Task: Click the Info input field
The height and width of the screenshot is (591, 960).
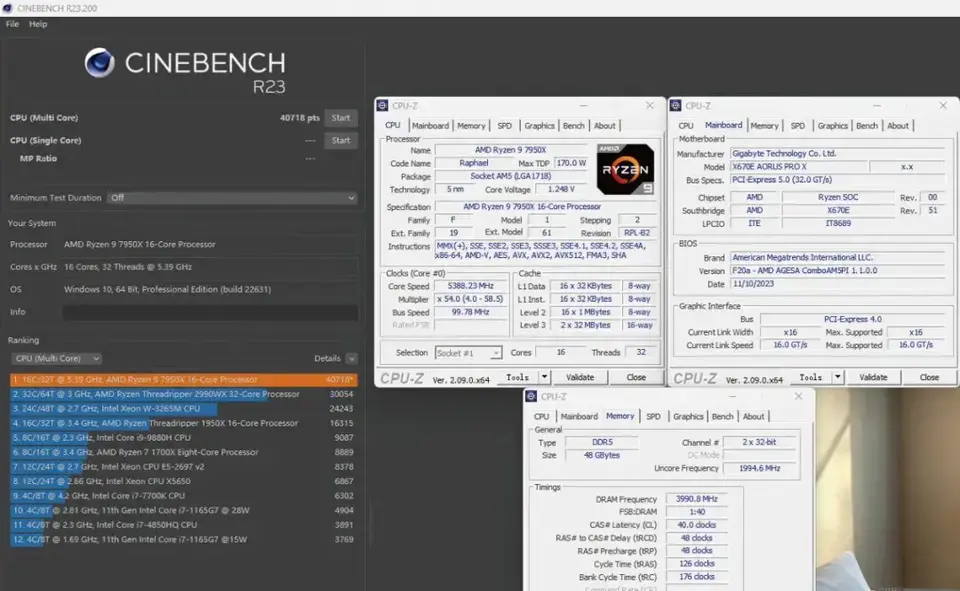Action: [x=210, y=312]
